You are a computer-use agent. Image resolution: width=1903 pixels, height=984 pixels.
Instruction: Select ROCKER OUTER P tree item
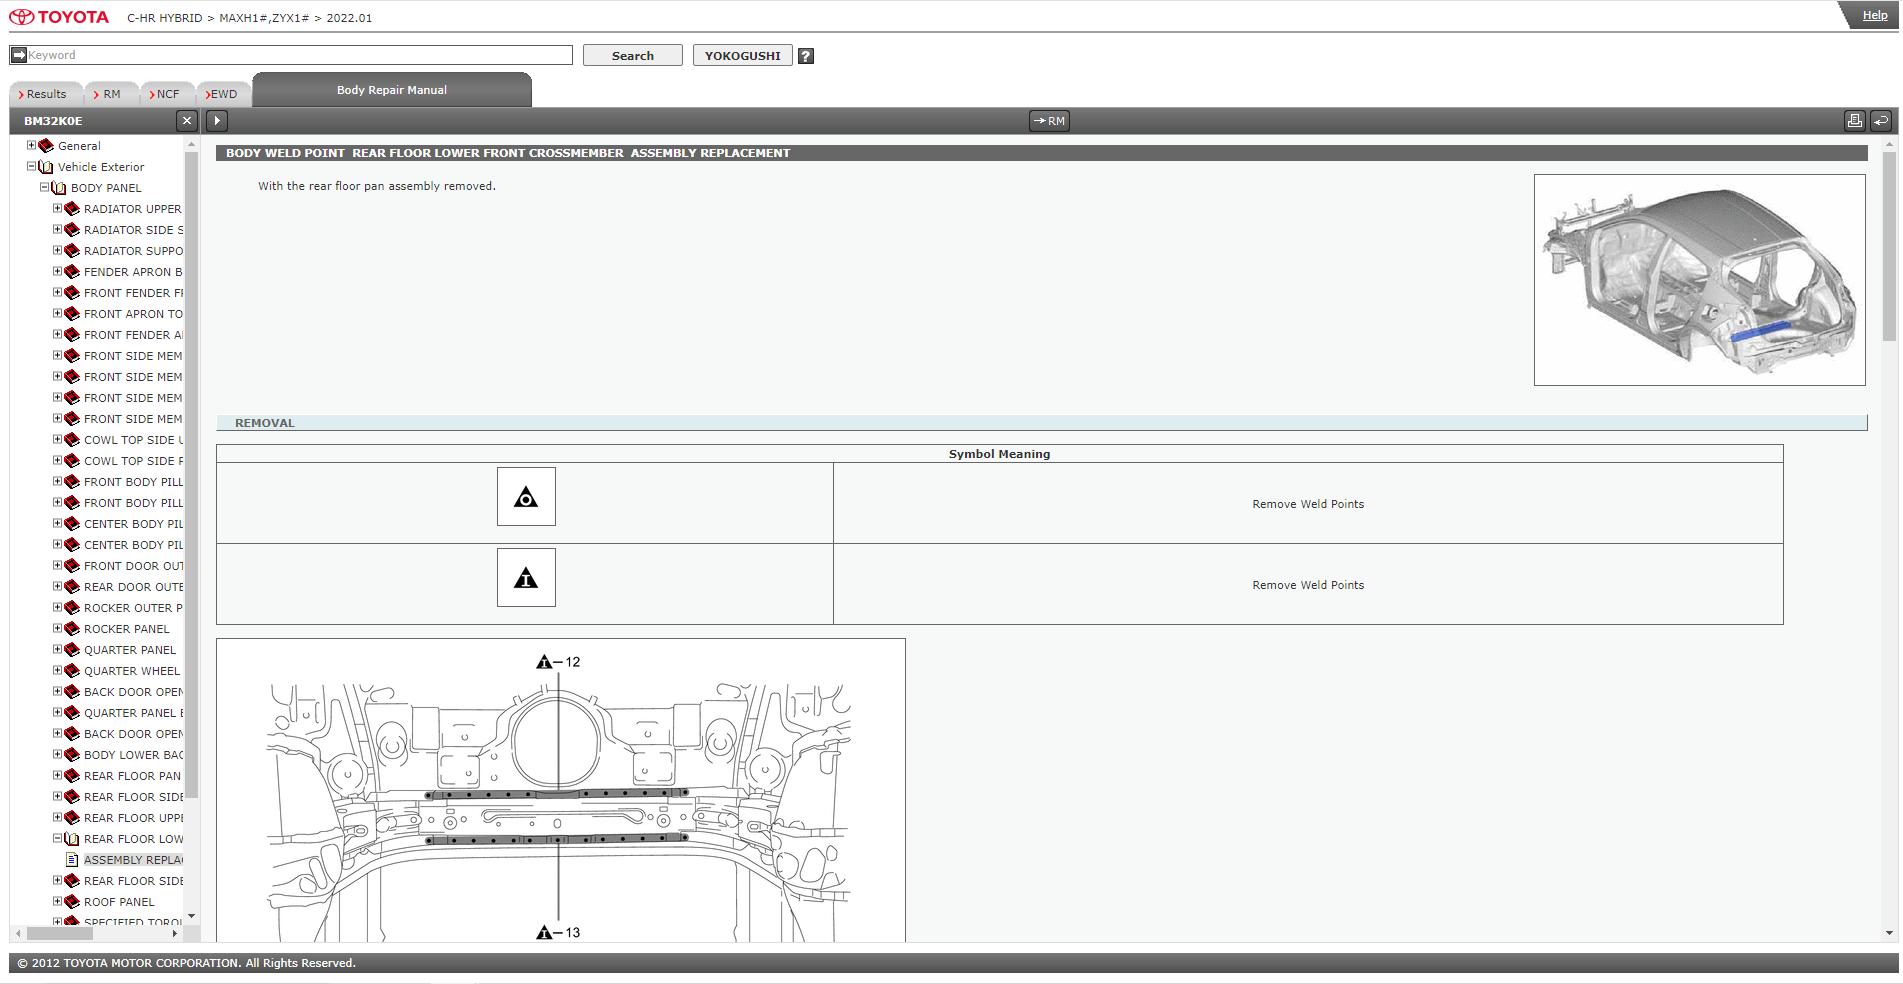tap(134, 608)
